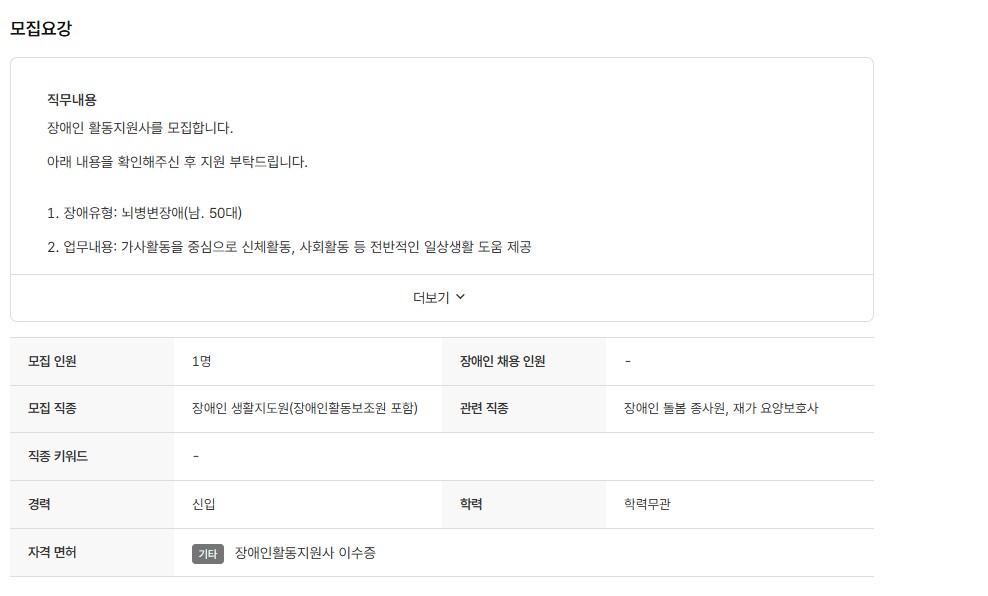Click the 신입 experience value

coord(203,504)
